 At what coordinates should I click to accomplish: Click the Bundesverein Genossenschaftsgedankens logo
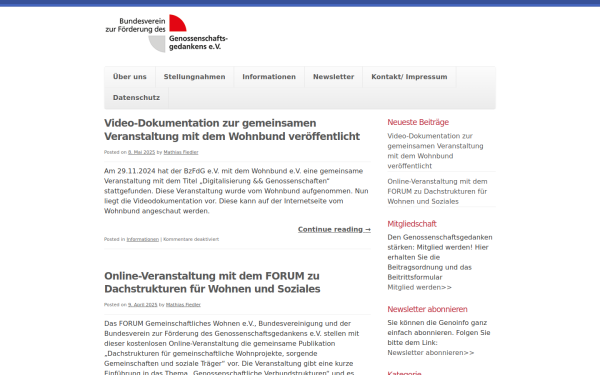[166, 33]
